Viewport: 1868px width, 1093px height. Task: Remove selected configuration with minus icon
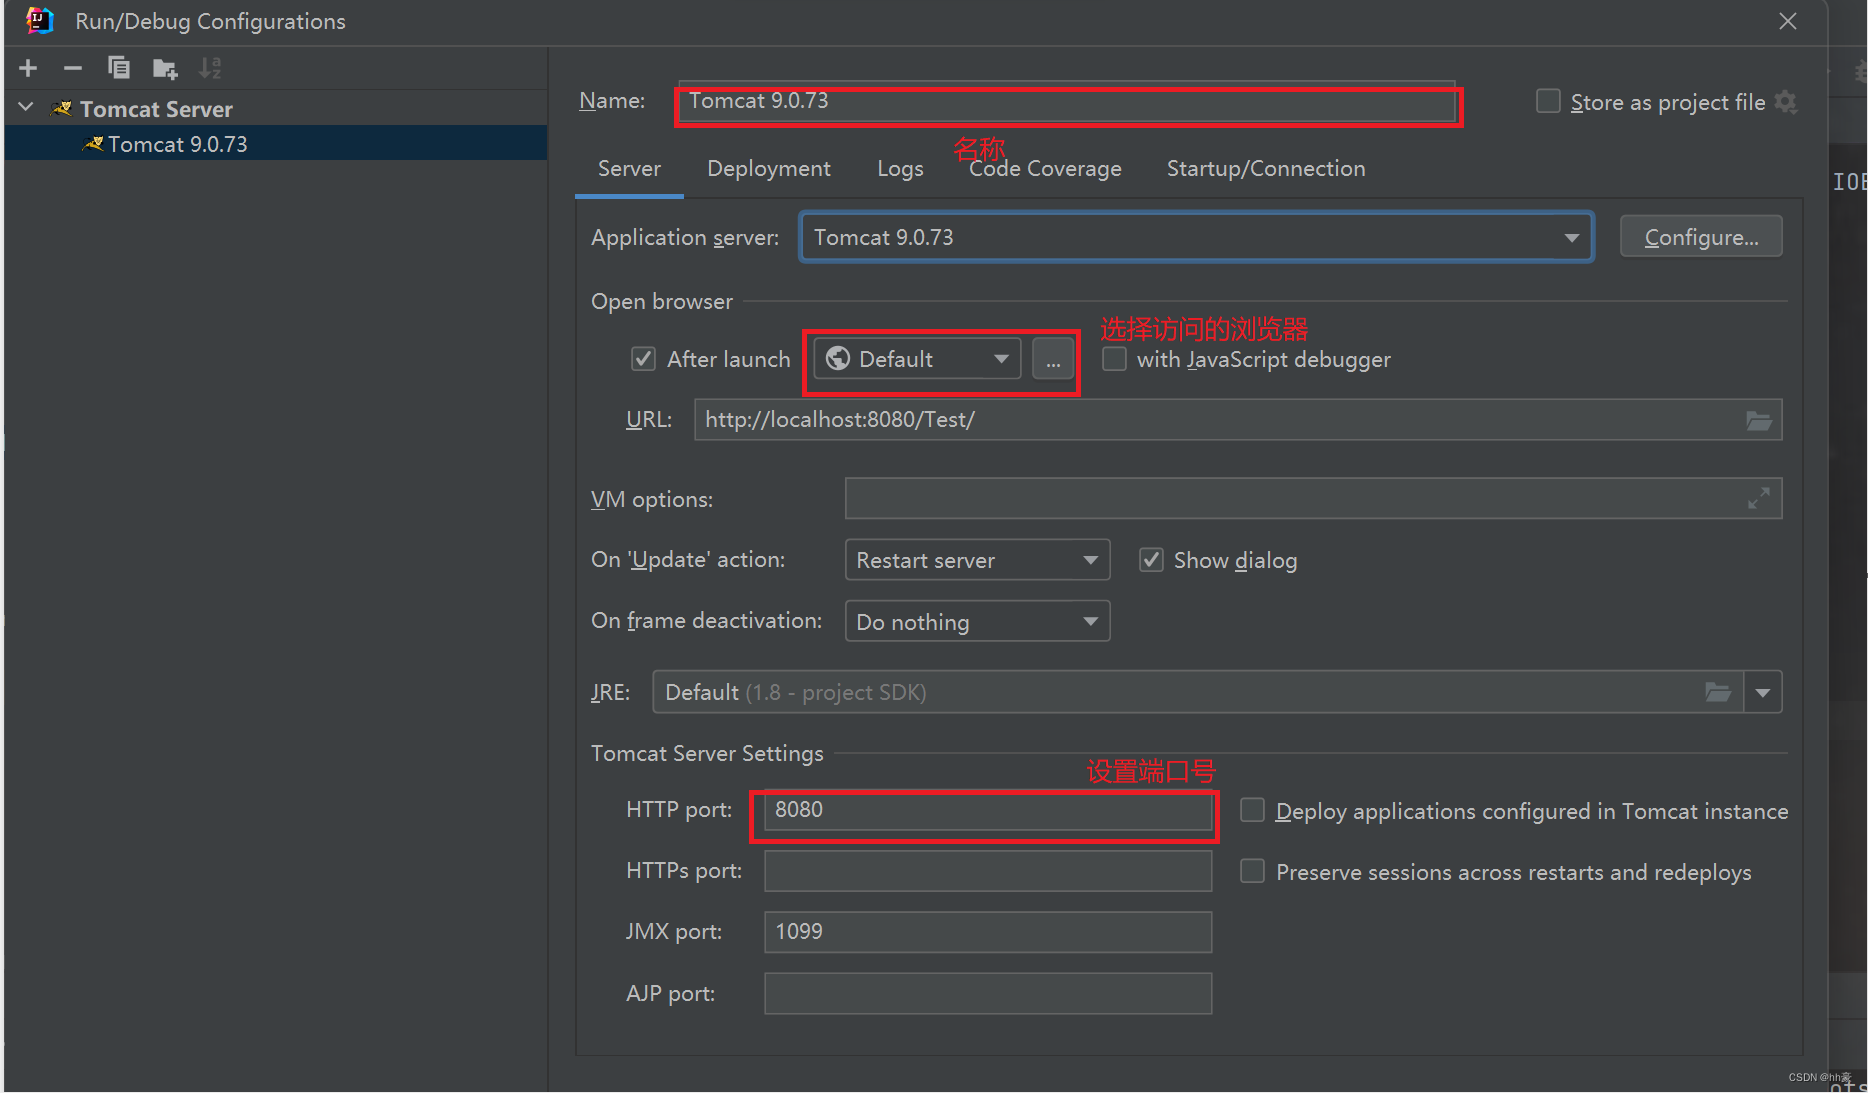tap(72, 68)
